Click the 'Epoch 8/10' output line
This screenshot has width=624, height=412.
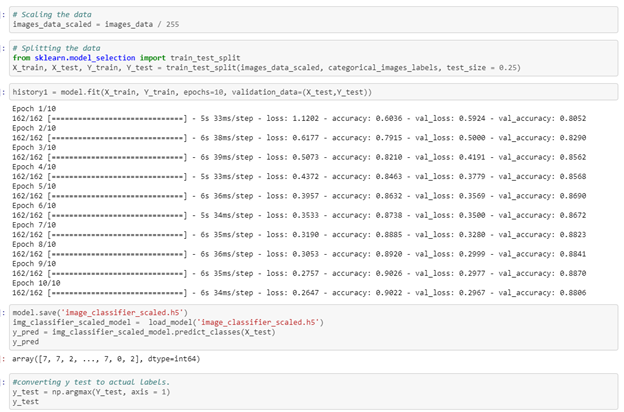pos(34,244)
